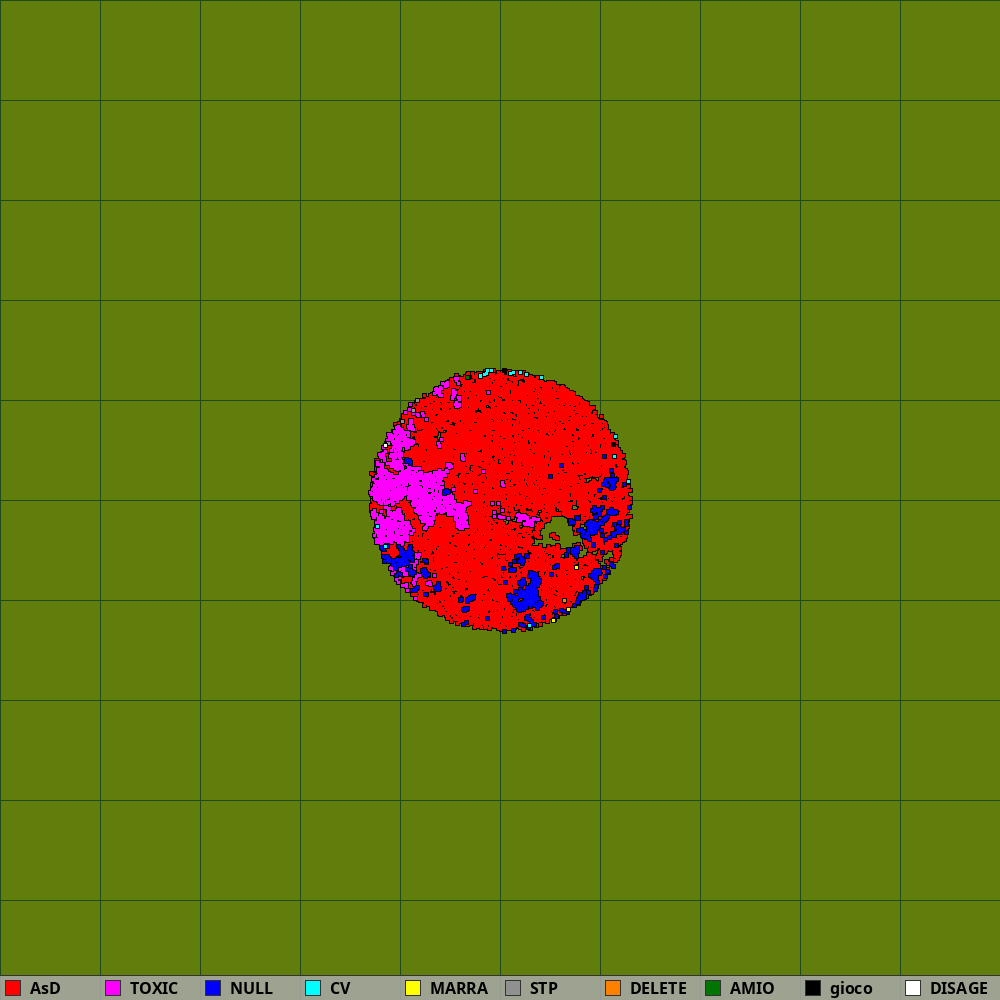Click the cyan CV legend swatch
Image resolution: width=1000 pixels, height=1000 pixels.
point(313,988)
